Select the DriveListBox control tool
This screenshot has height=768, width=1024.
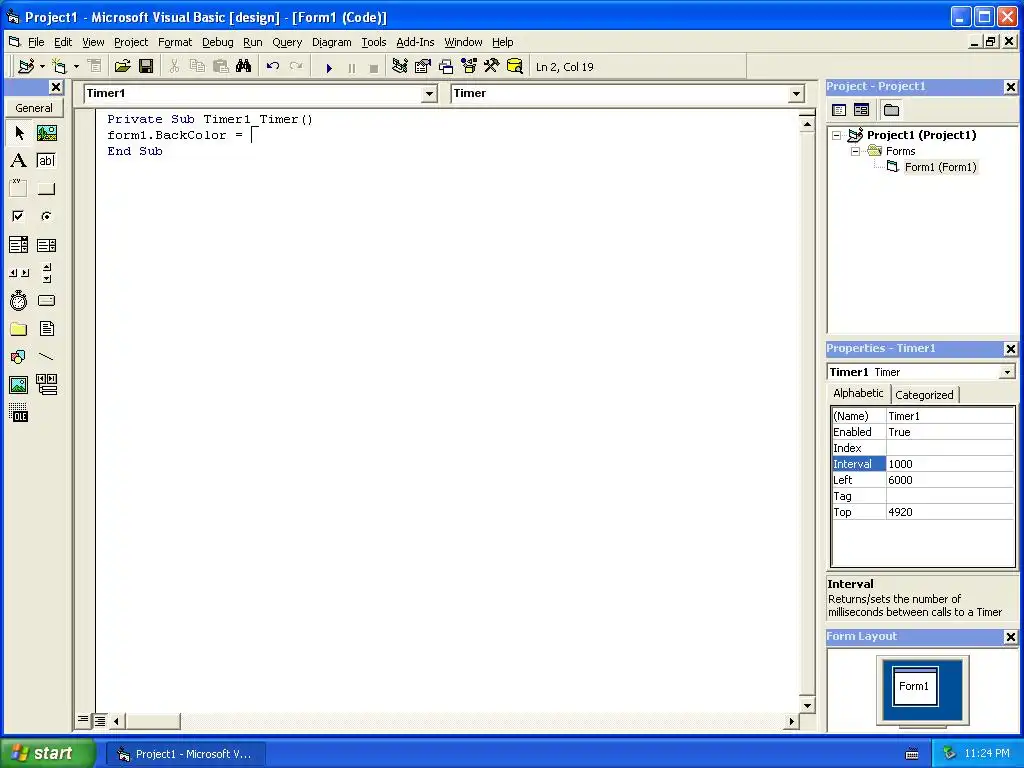pos(46,301)
